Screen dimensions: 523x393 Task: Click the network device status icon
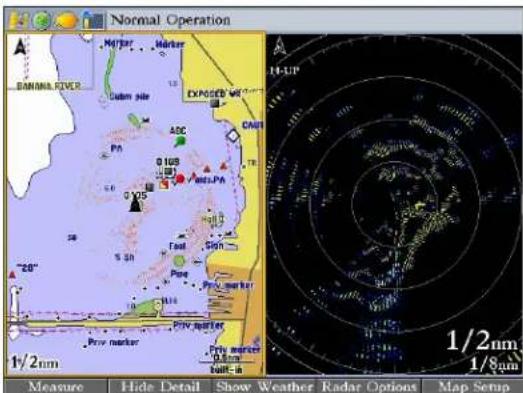point(93,20)
